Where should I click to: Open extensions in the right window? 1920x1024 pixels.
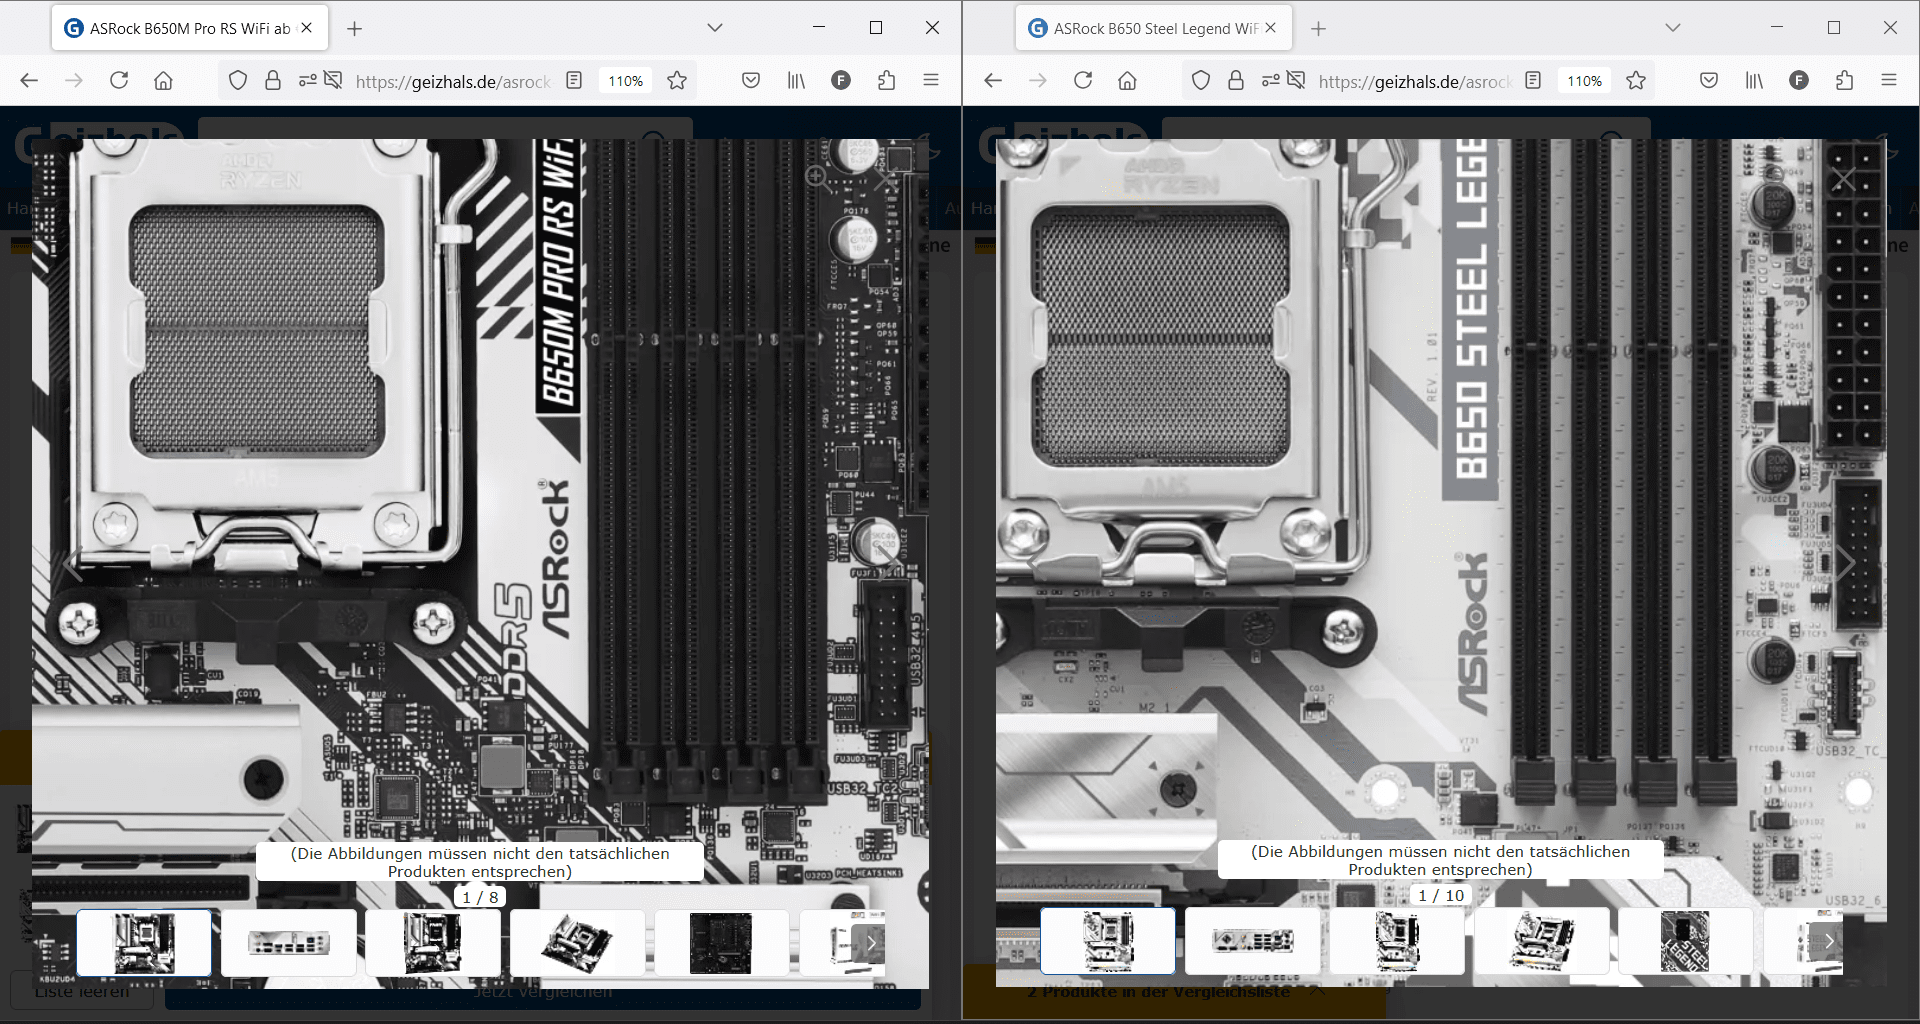point(1844,81)
